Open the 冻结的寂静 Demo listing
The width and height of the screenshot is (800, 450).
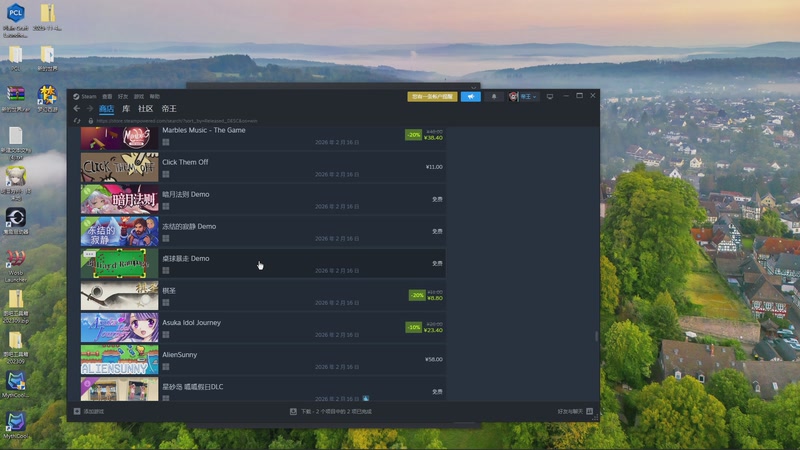(263, 232)
